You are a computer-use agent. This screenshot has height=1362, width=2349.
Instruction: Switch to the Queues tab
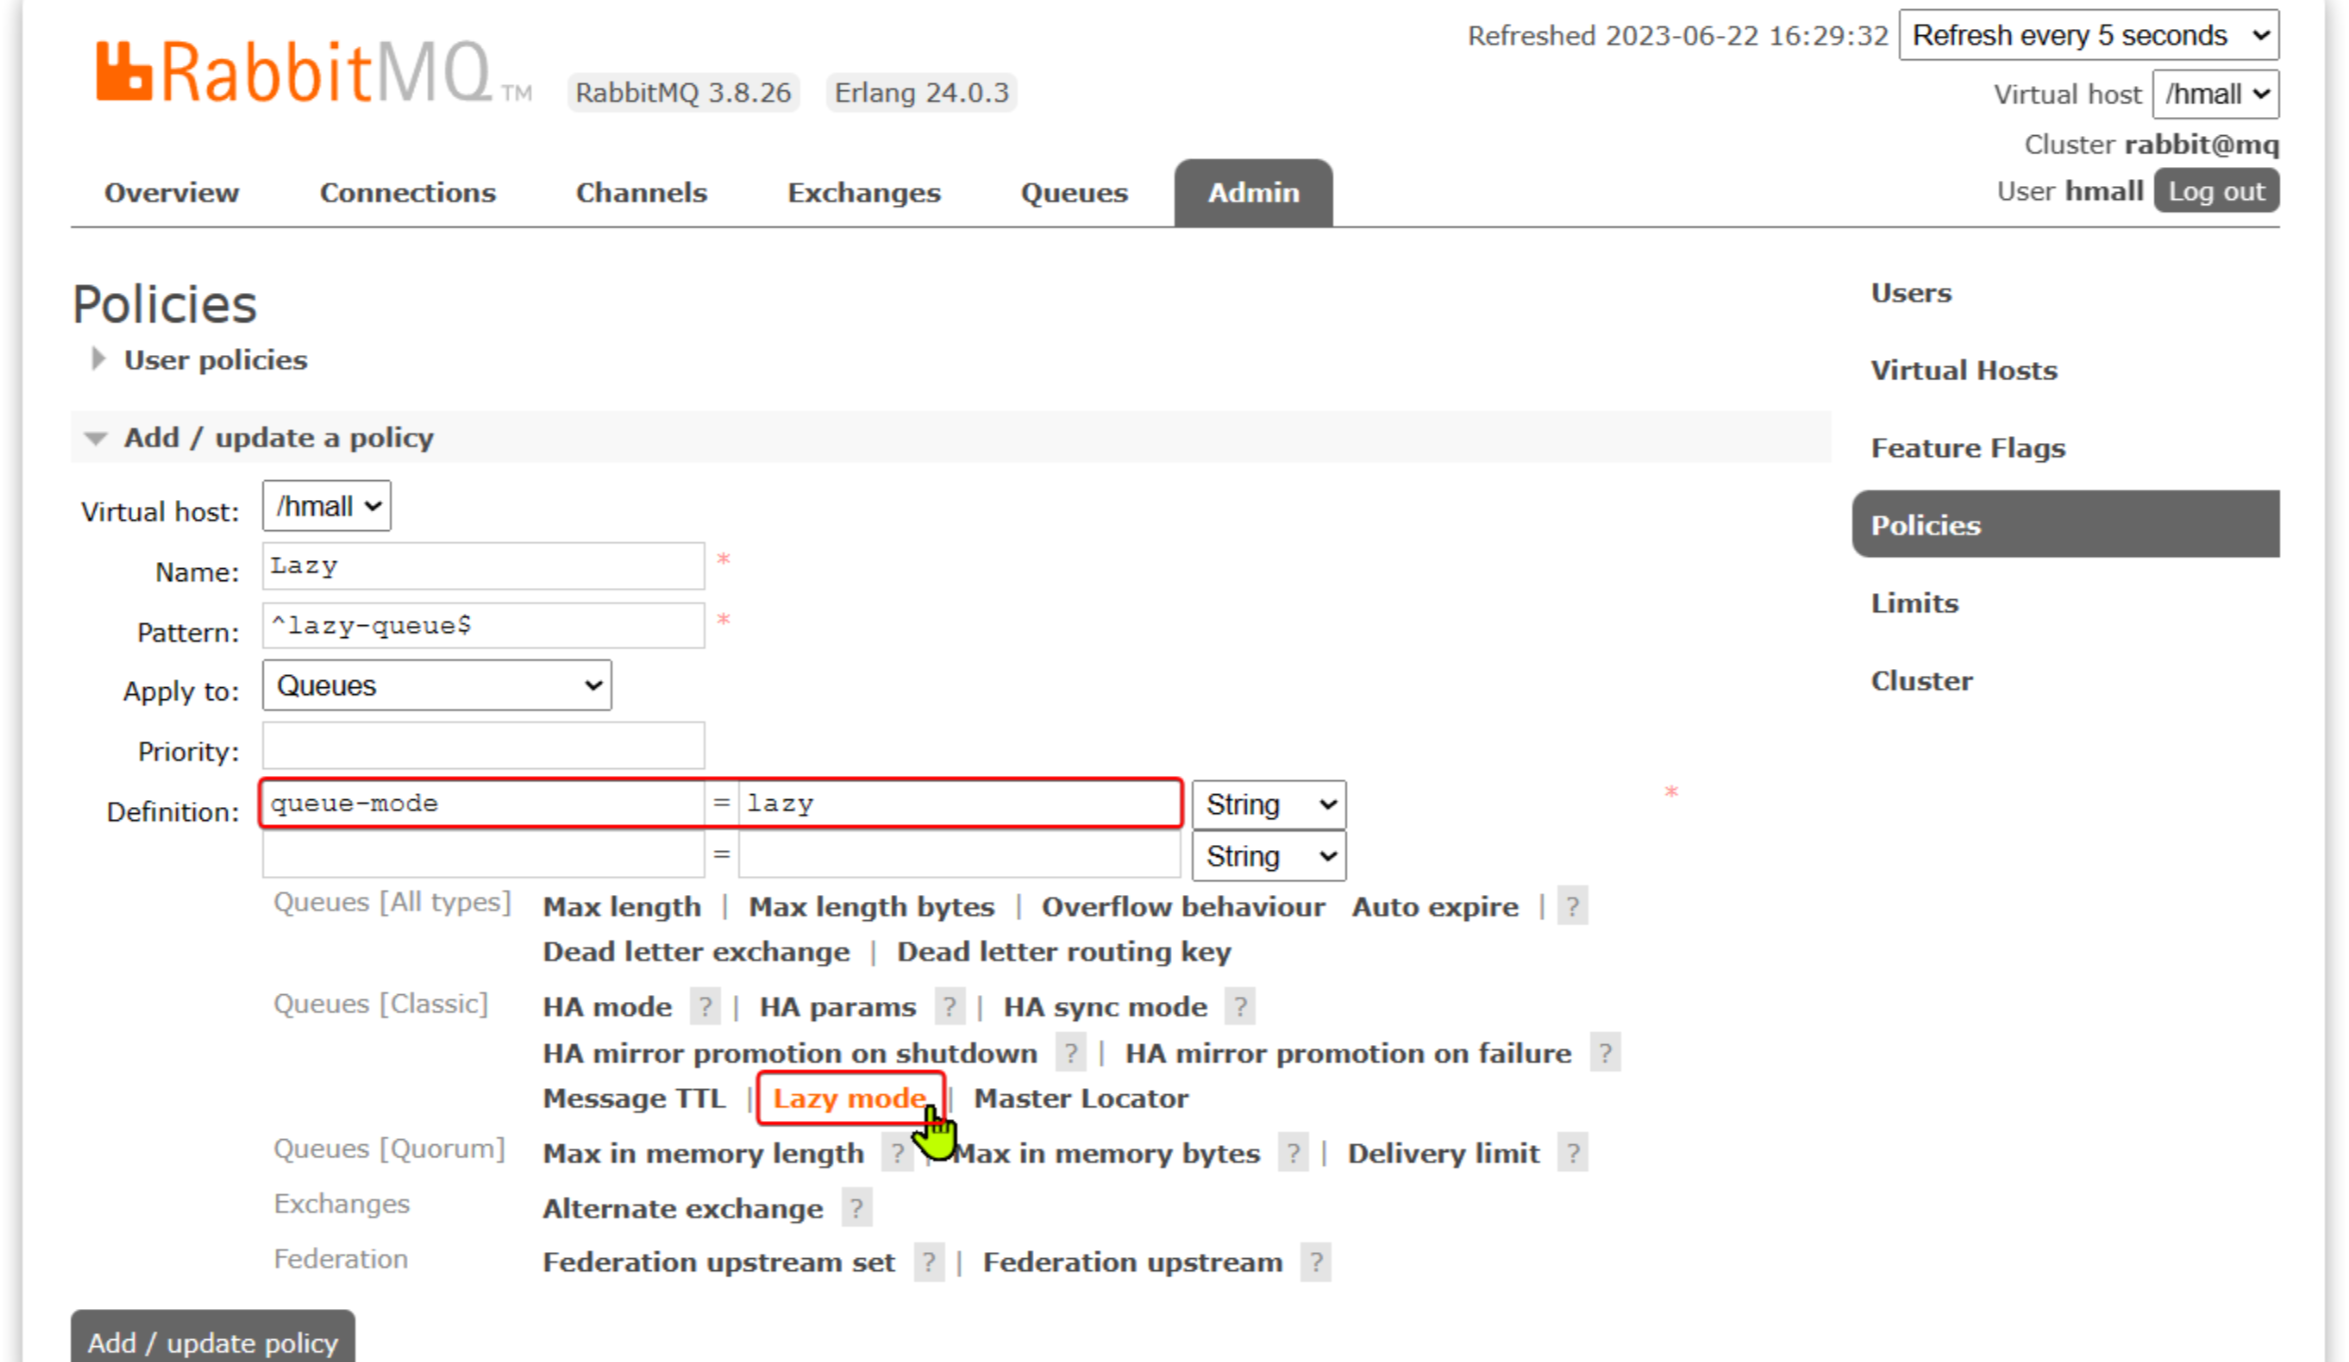pyautogui.click(x=1074, y=192)
